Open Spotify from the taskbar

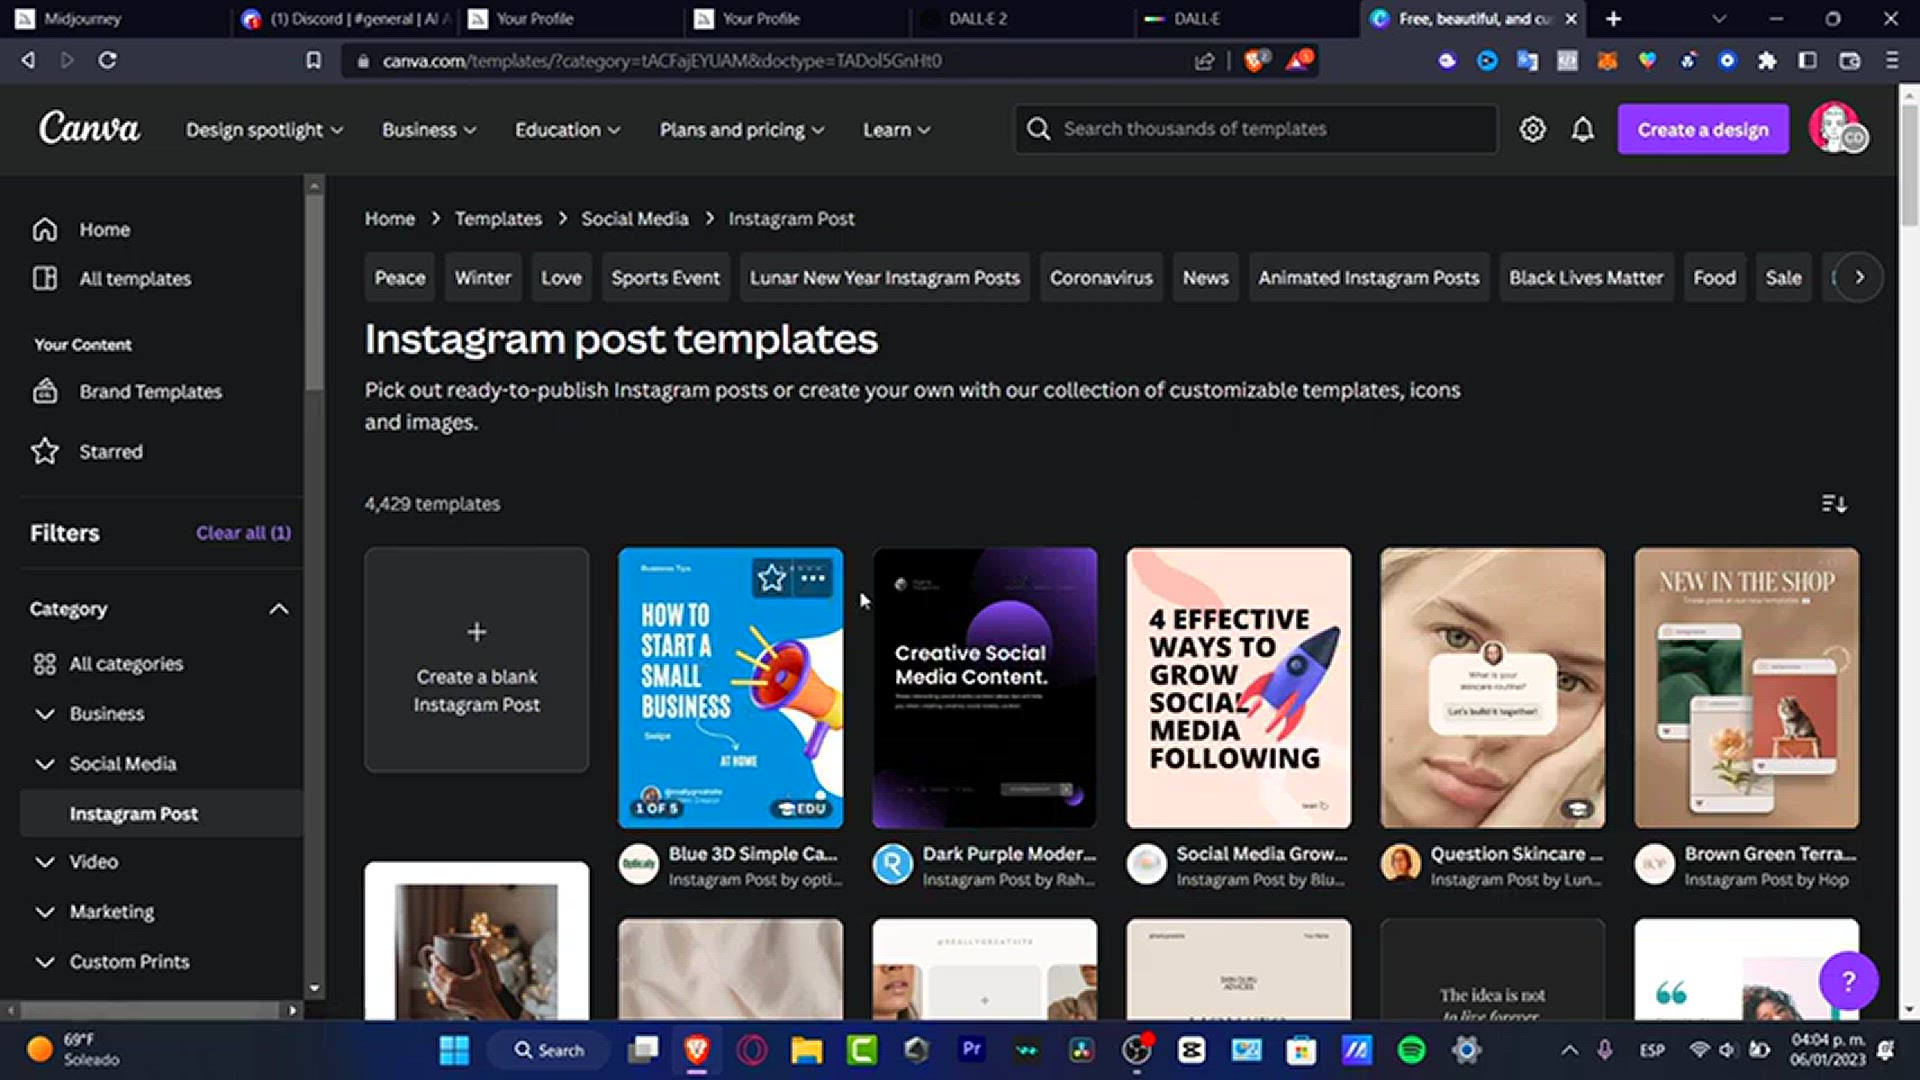pyautogui.click(x=1411, y=1050)
